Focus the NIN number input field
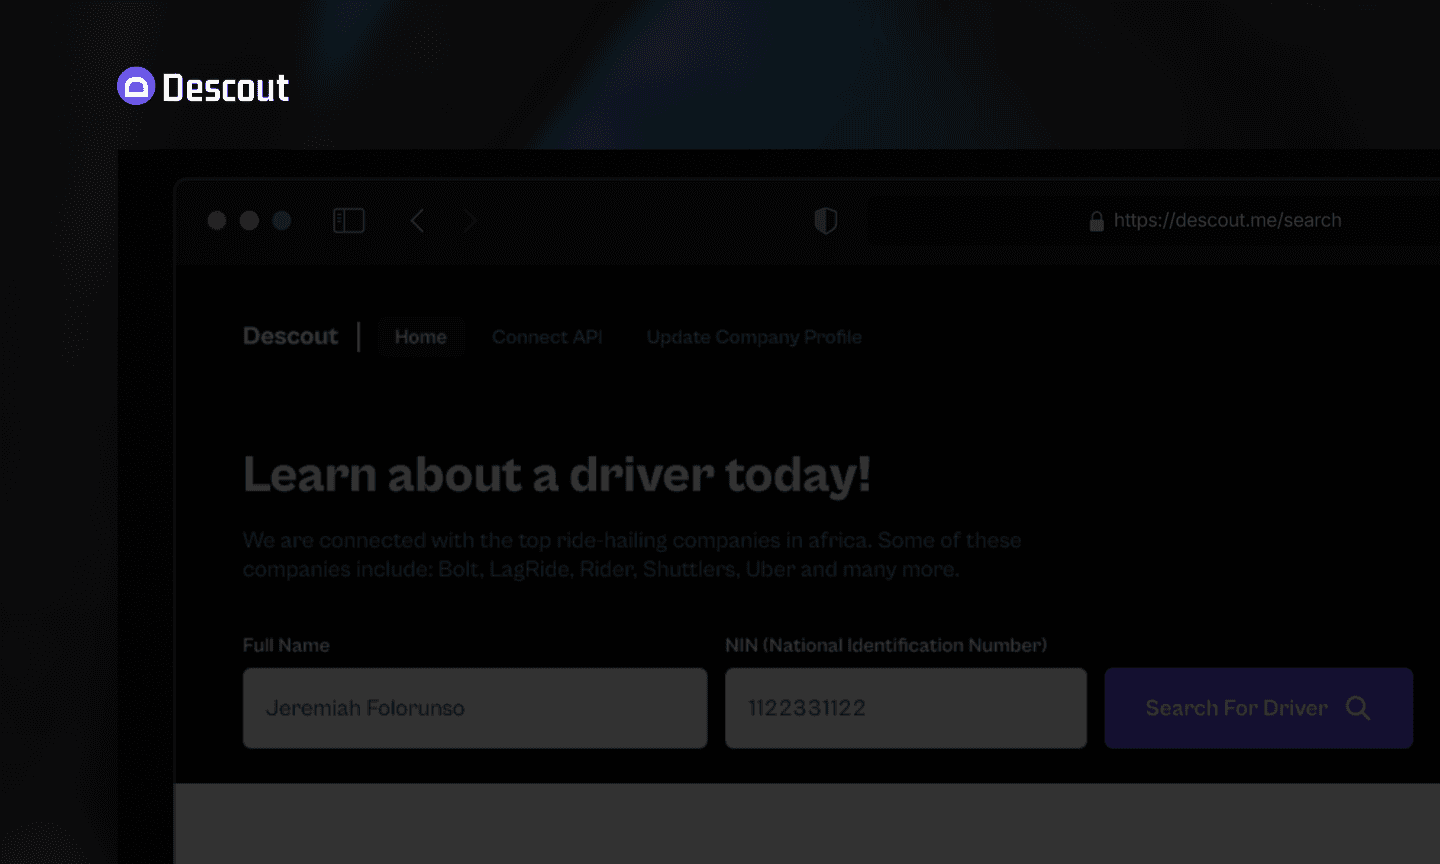Viewport: 1440px width, 864px height. click(x=906, y=708)
